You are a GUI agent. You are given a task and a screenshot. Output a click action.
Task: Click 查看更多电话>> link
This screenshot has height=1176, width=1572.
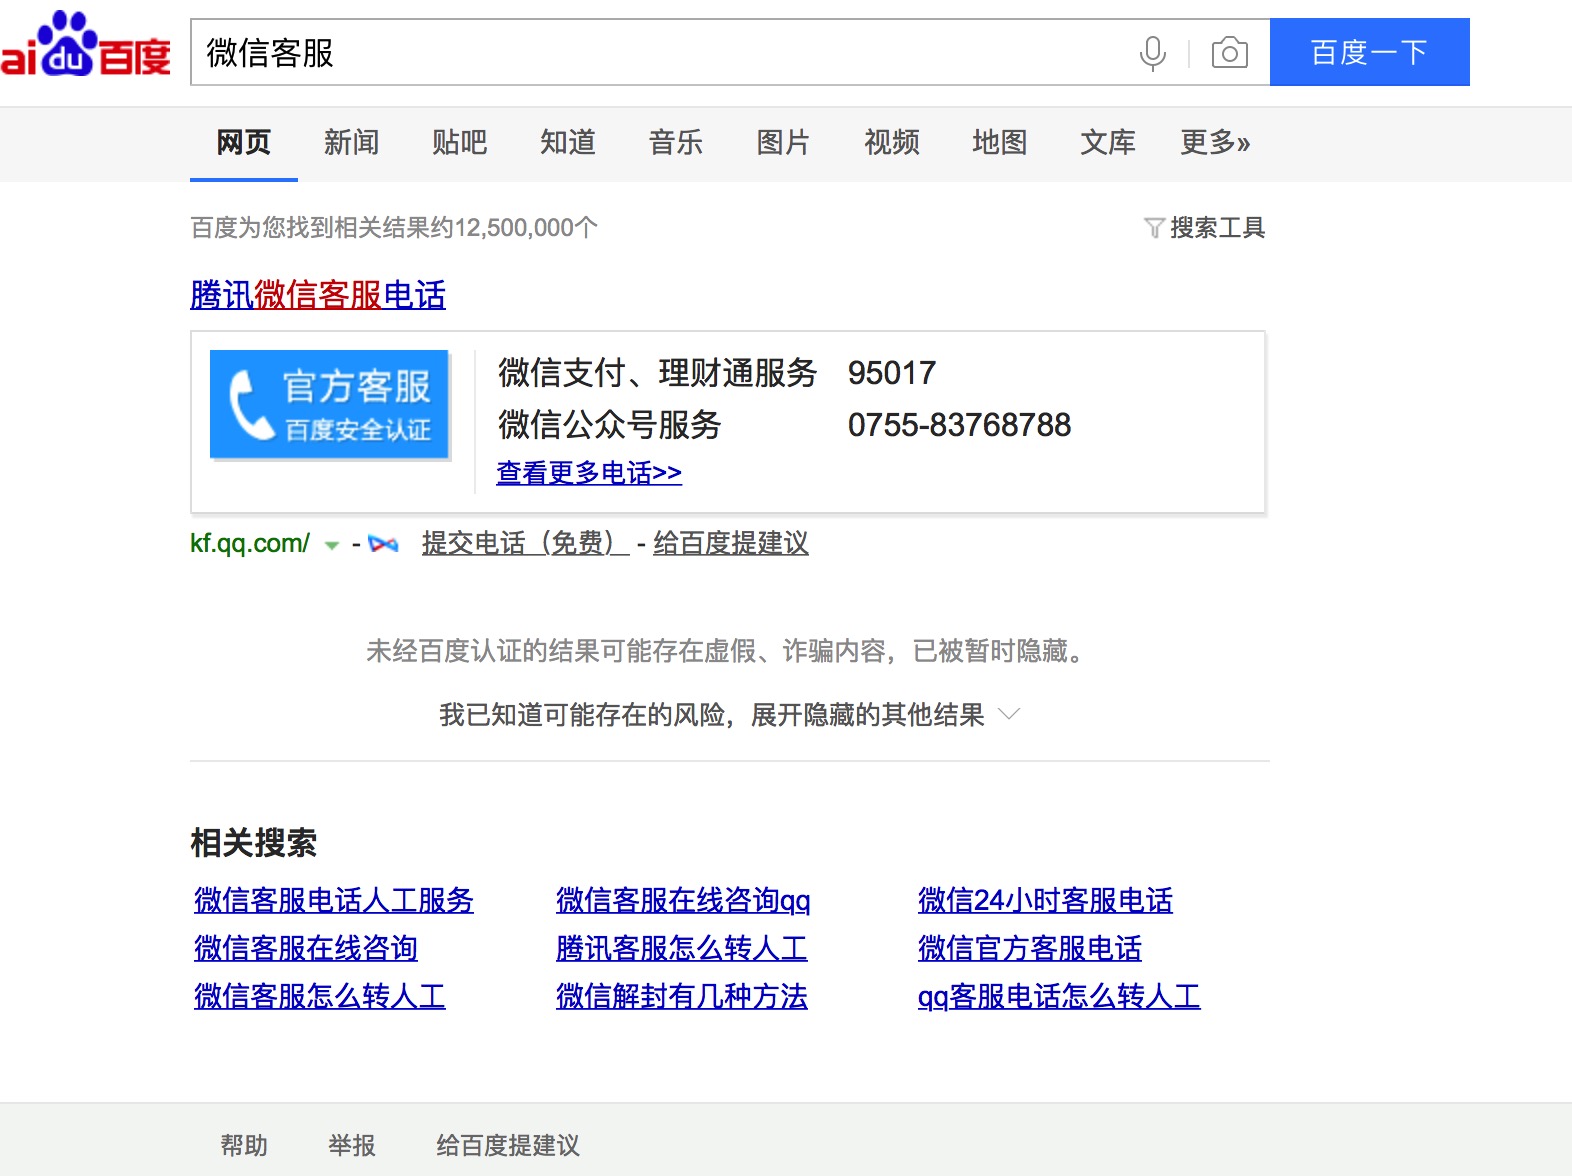[589, 472]
